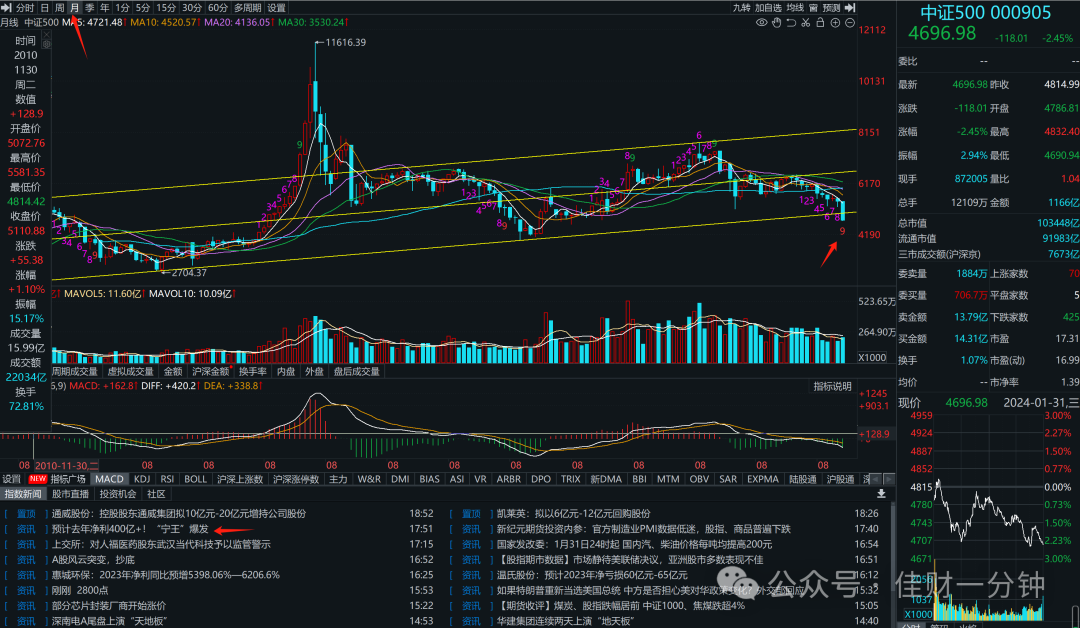1080x628 pixels.
Task: Open news '通威股份:控股股东通威集团拟10亿元' headline
Action: 179,514
